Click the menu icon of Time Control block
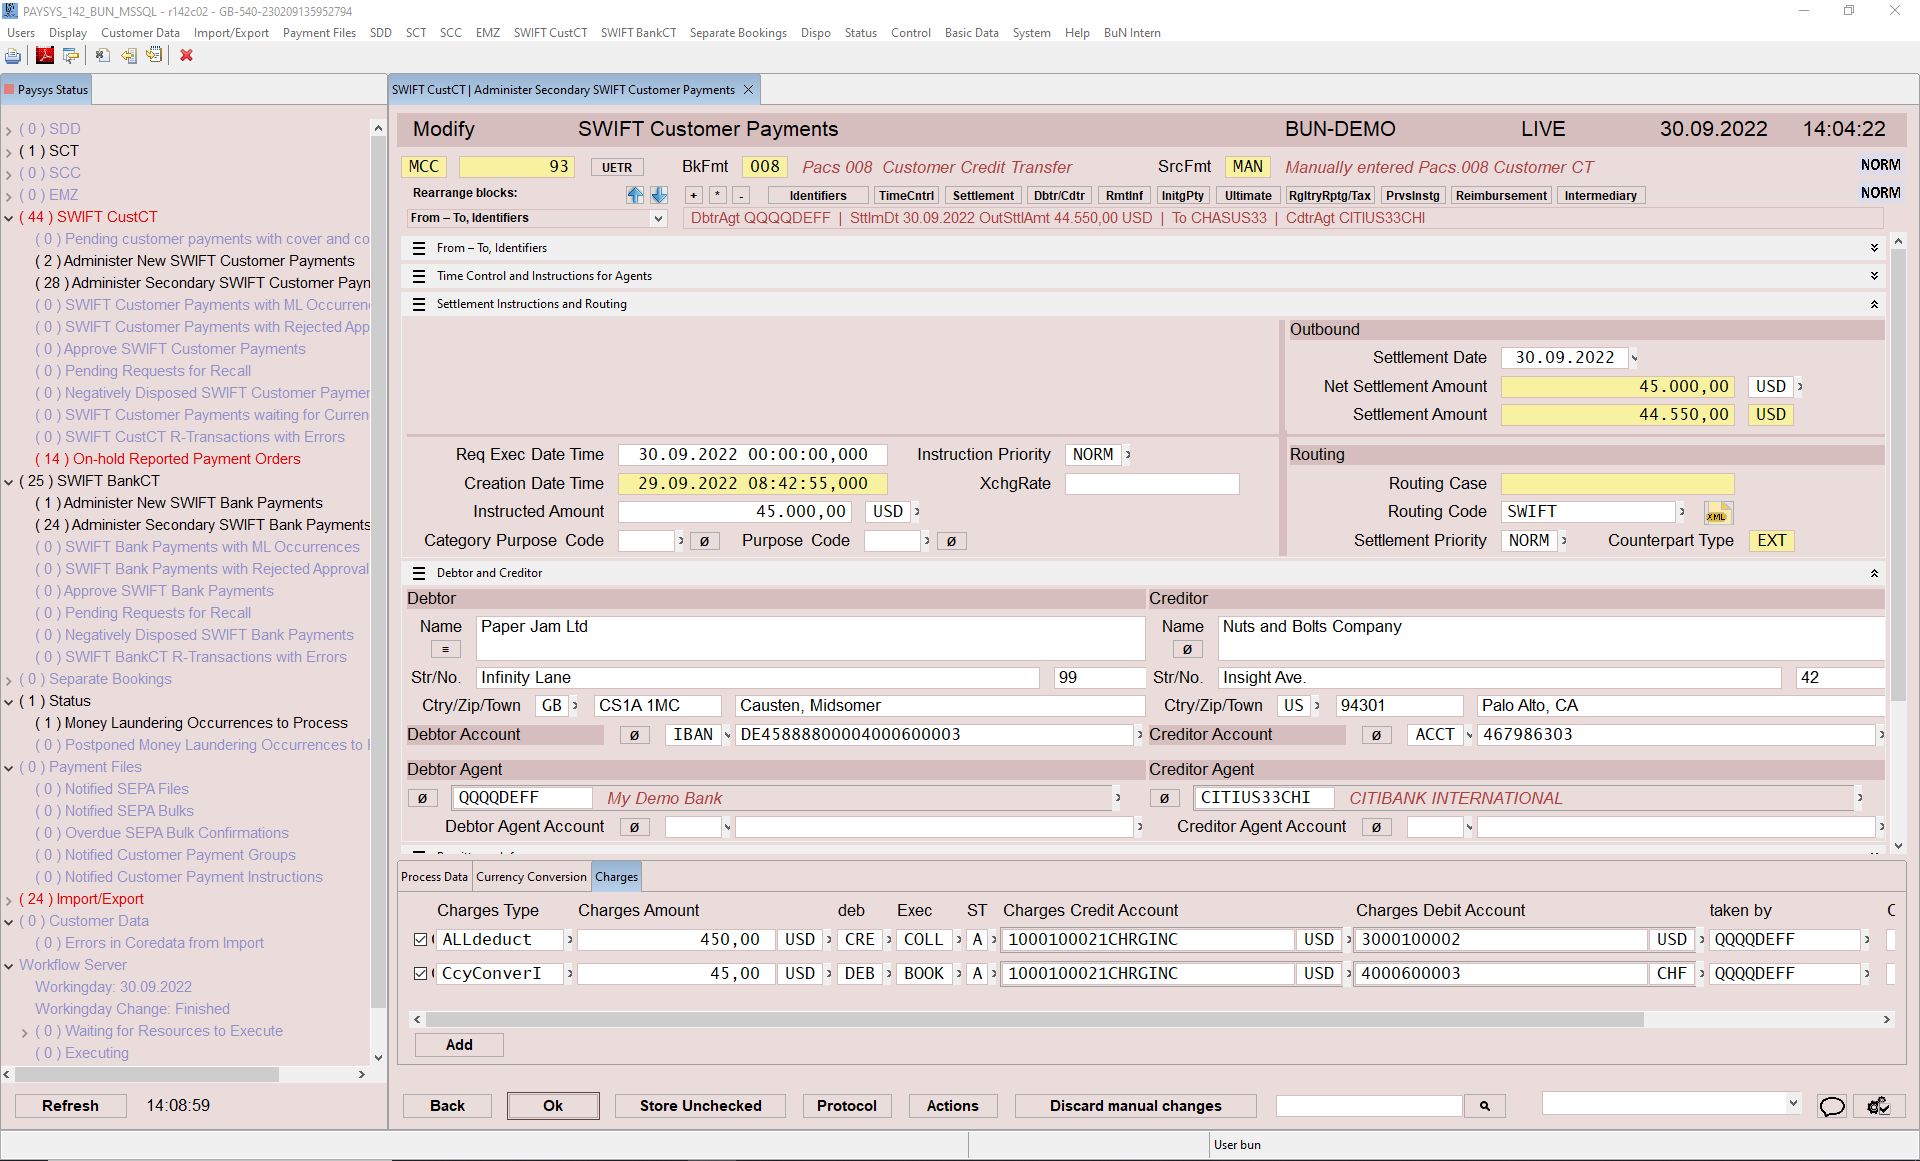 coord(419,276)
